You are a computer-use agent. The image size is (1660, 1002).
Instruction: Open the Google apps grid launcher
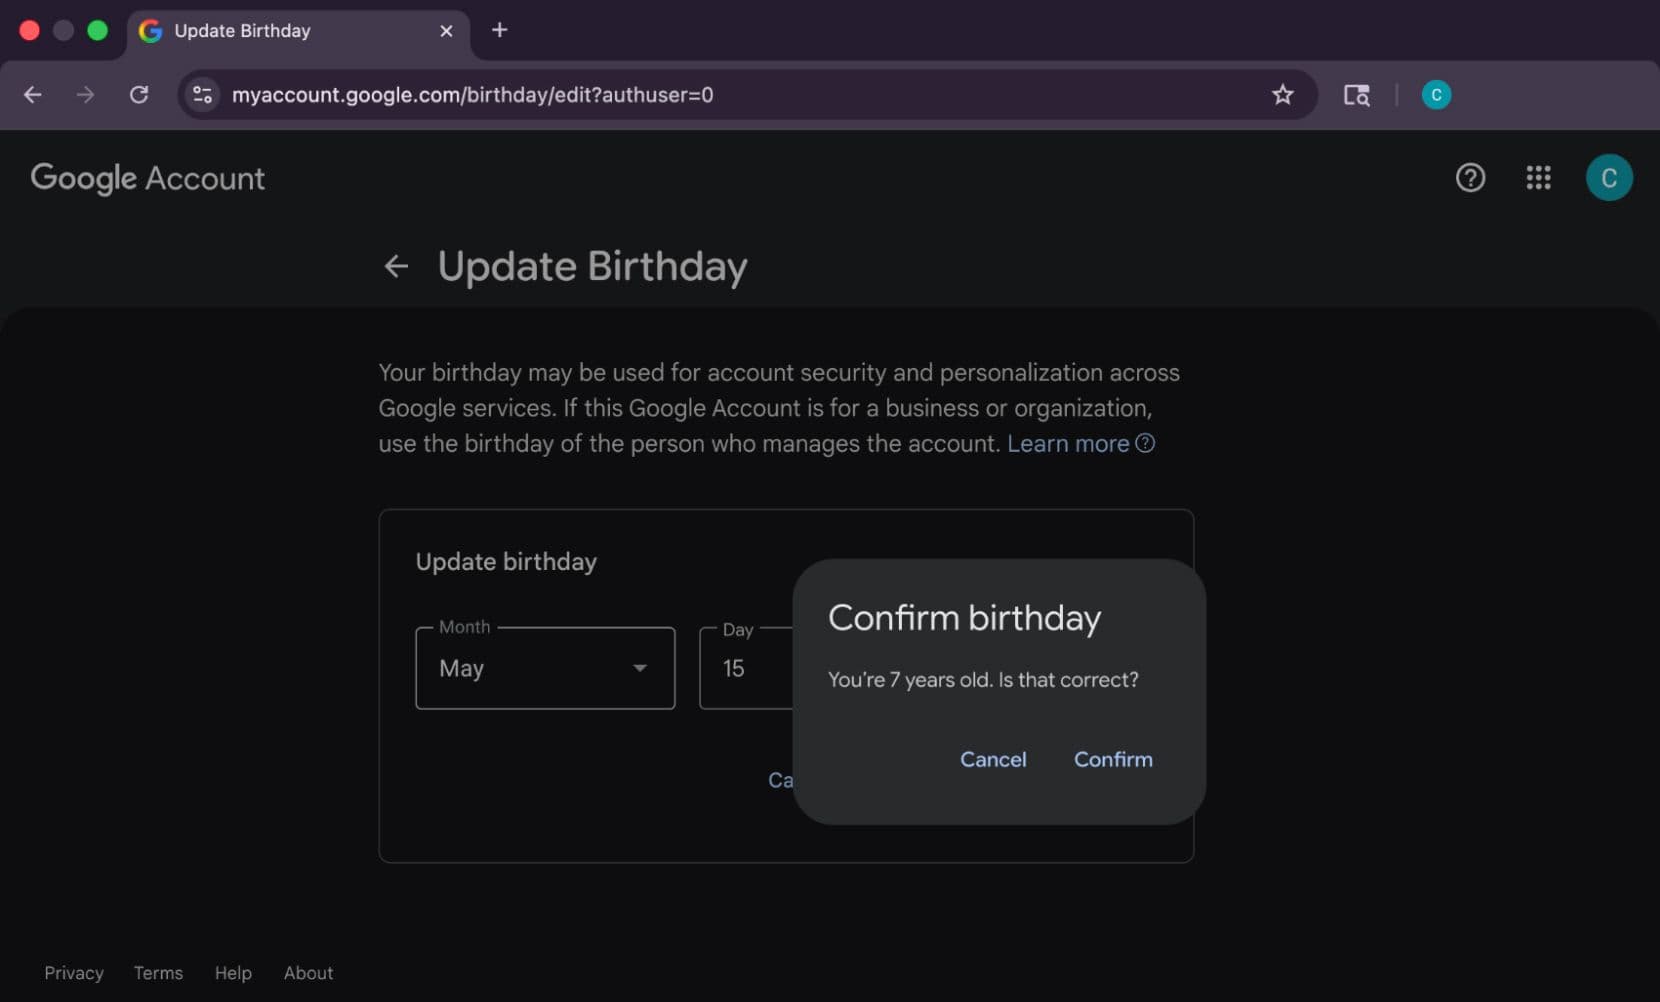click(x=1538, y=178)
